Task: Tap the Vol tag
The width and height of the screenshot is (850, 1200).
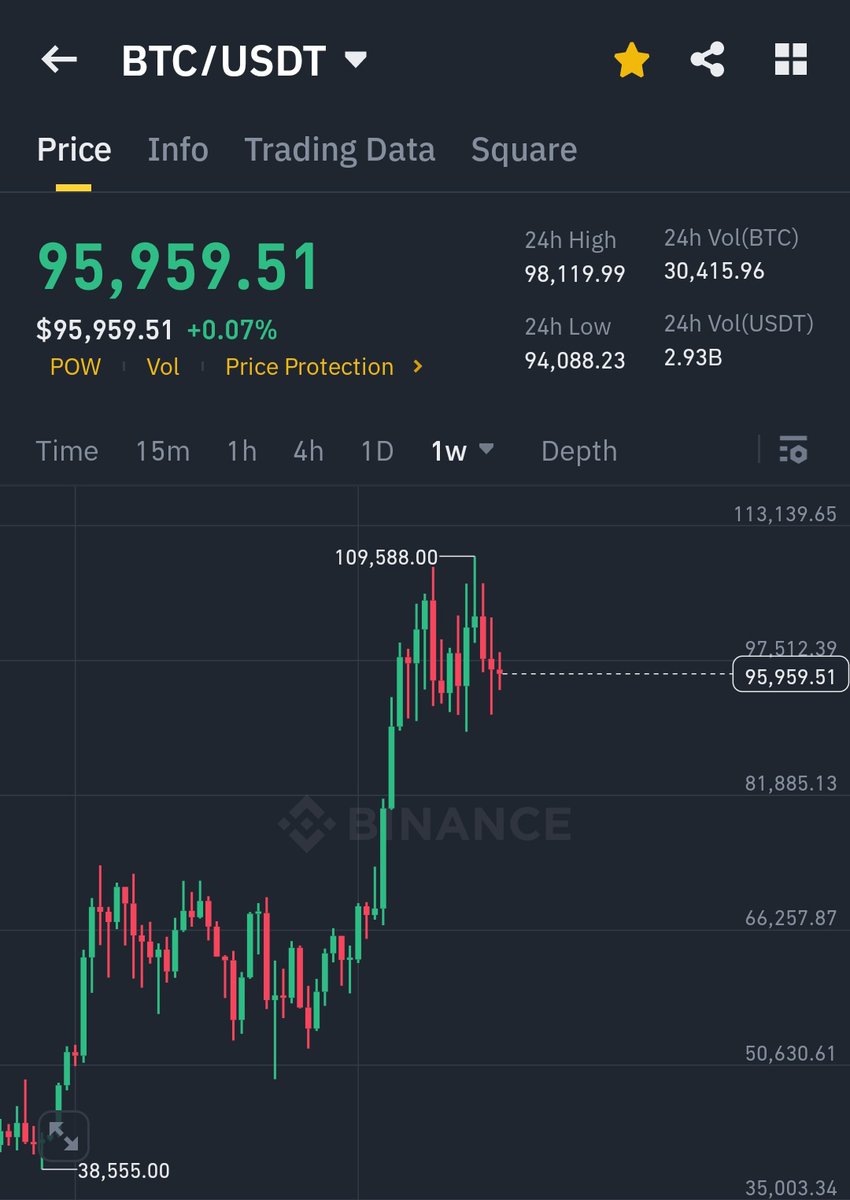Action: pos(163,367)
